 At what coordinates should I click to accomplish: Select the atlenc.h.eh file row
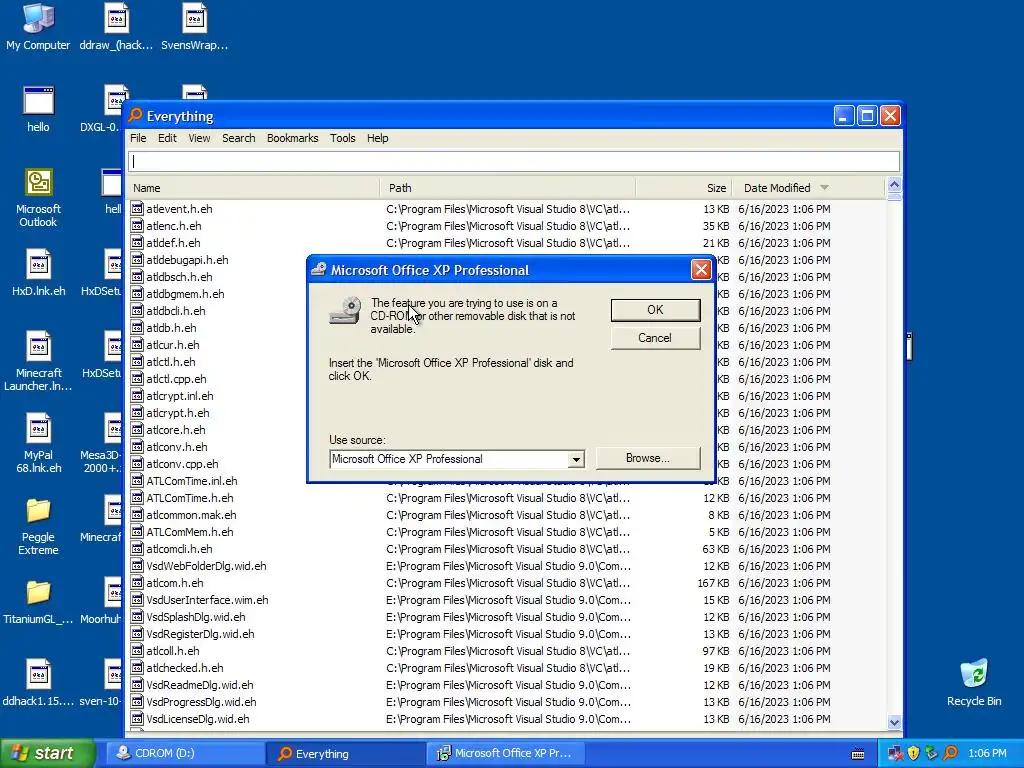(x=505, y=225)
